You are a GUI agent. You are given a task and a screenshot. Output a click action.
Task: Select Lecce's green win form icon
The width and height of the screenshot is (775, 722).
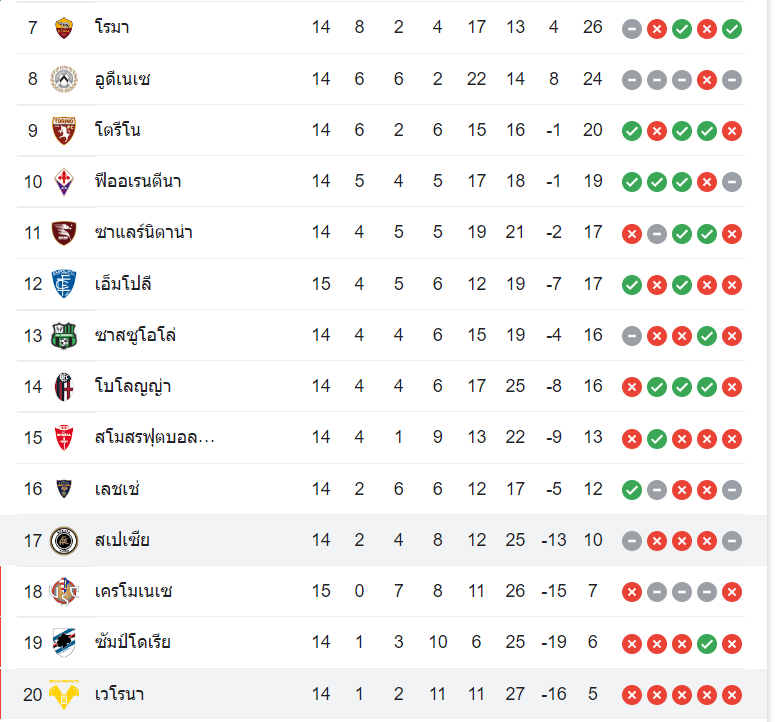632,490
